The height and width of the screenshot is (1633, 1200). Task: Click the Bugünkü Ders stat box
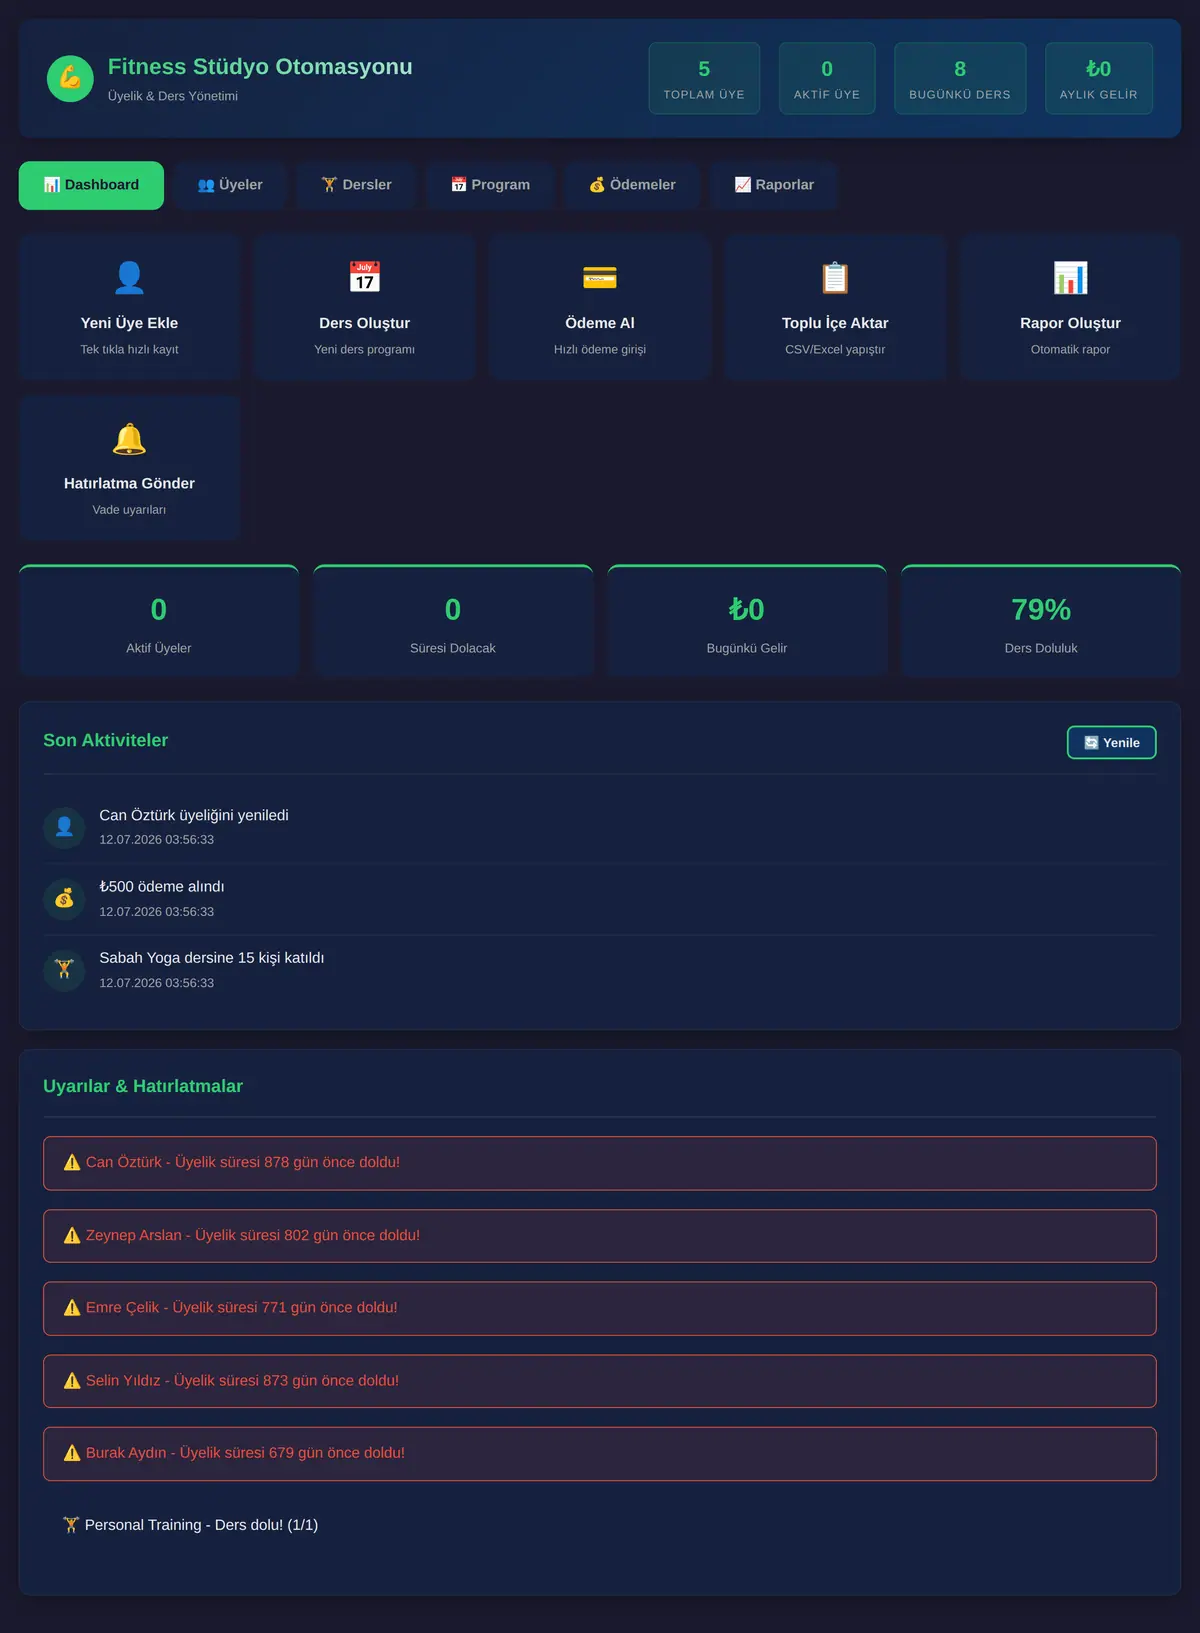coord(960,78)
